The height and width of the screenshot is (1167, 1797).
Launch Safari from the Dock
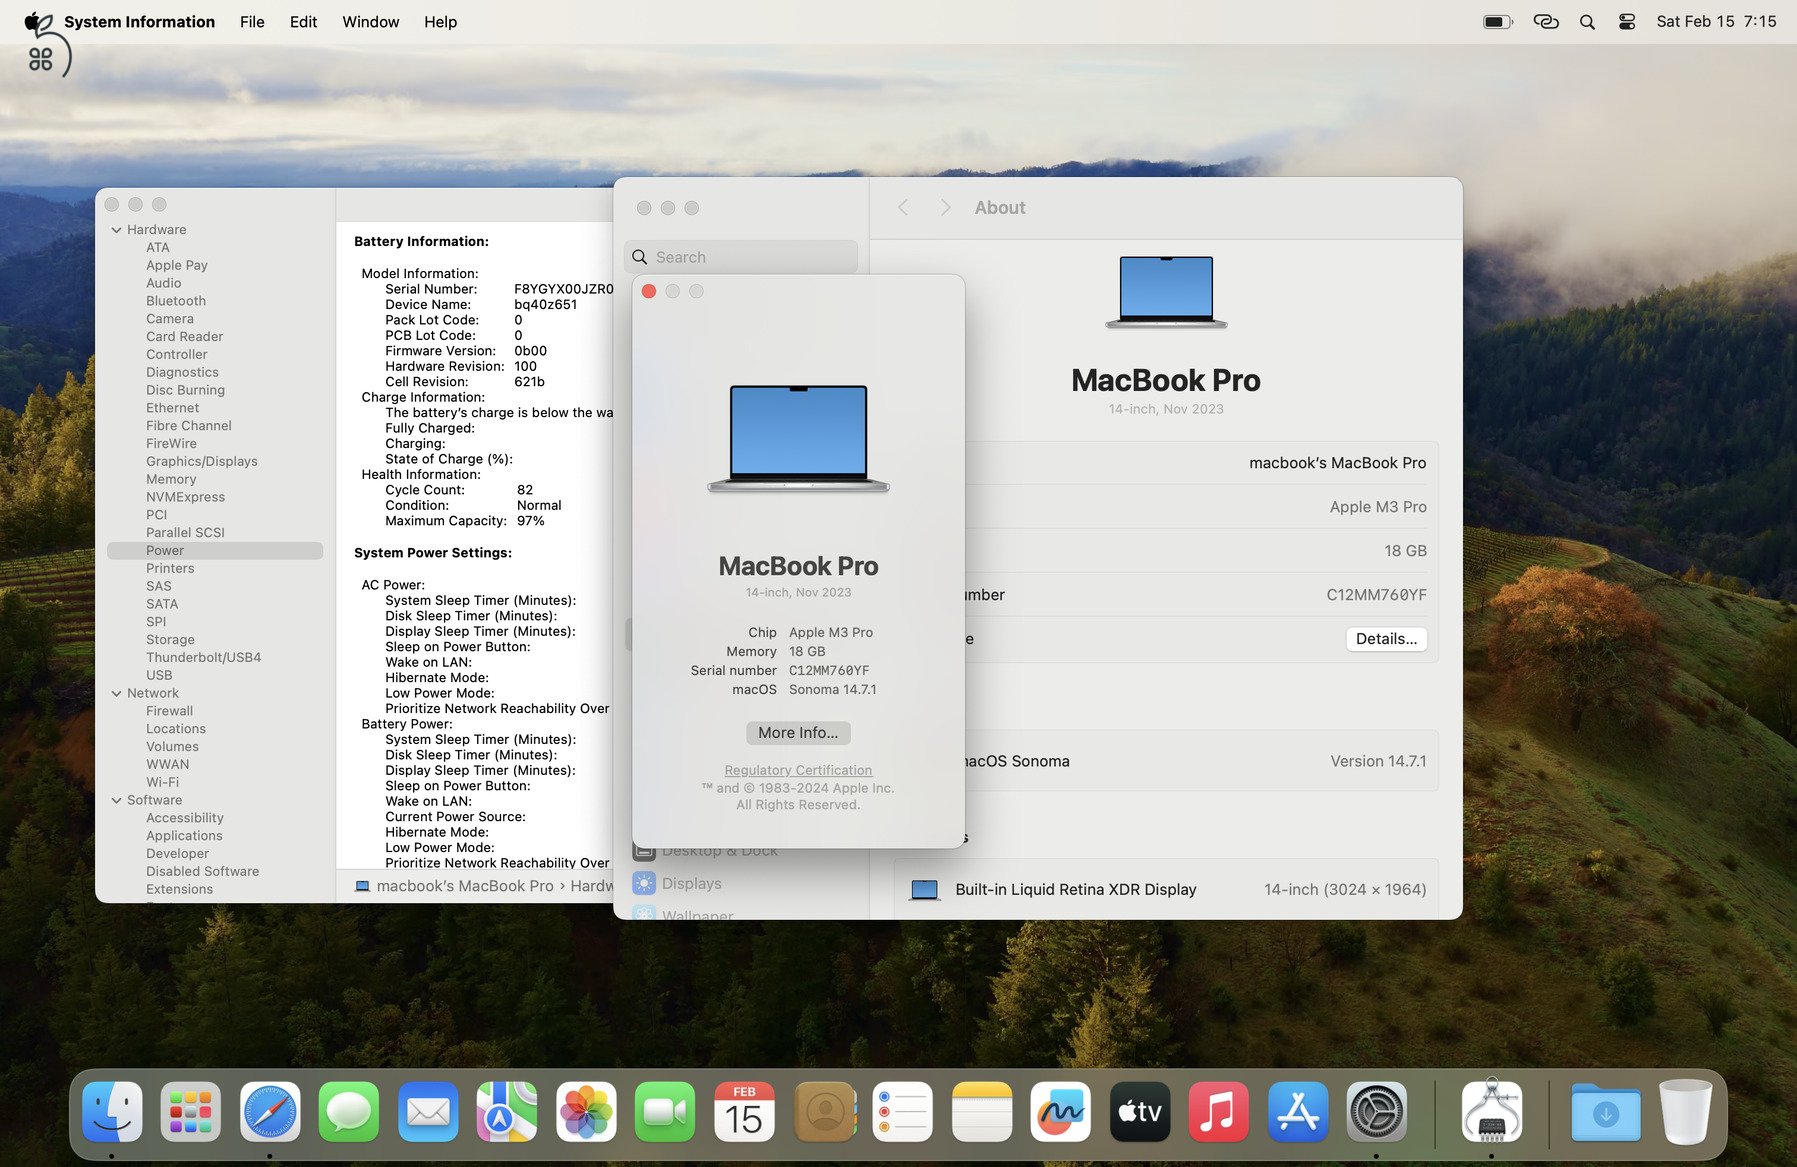(x=270, y=1112)
